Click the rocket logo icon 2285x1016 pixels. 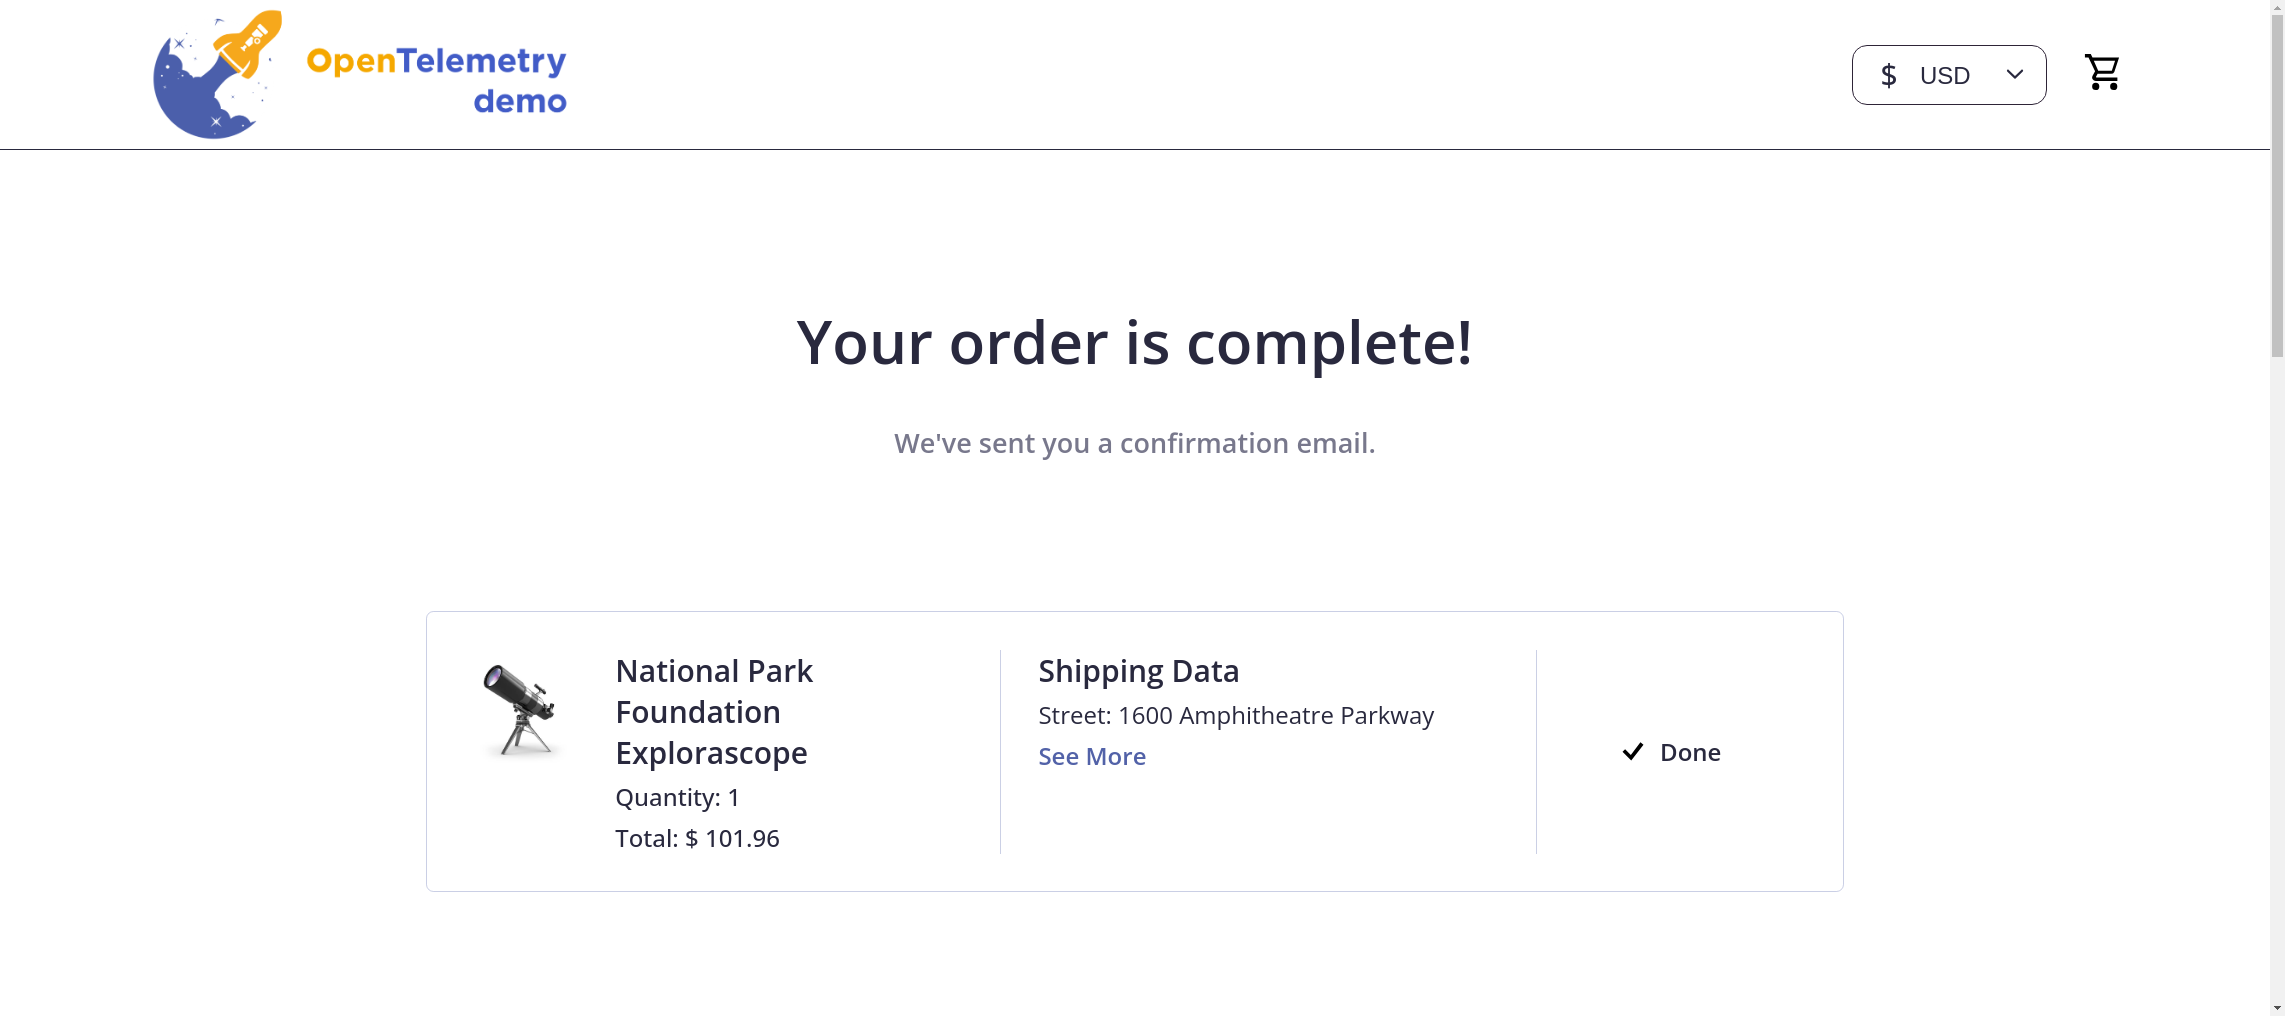217,75
